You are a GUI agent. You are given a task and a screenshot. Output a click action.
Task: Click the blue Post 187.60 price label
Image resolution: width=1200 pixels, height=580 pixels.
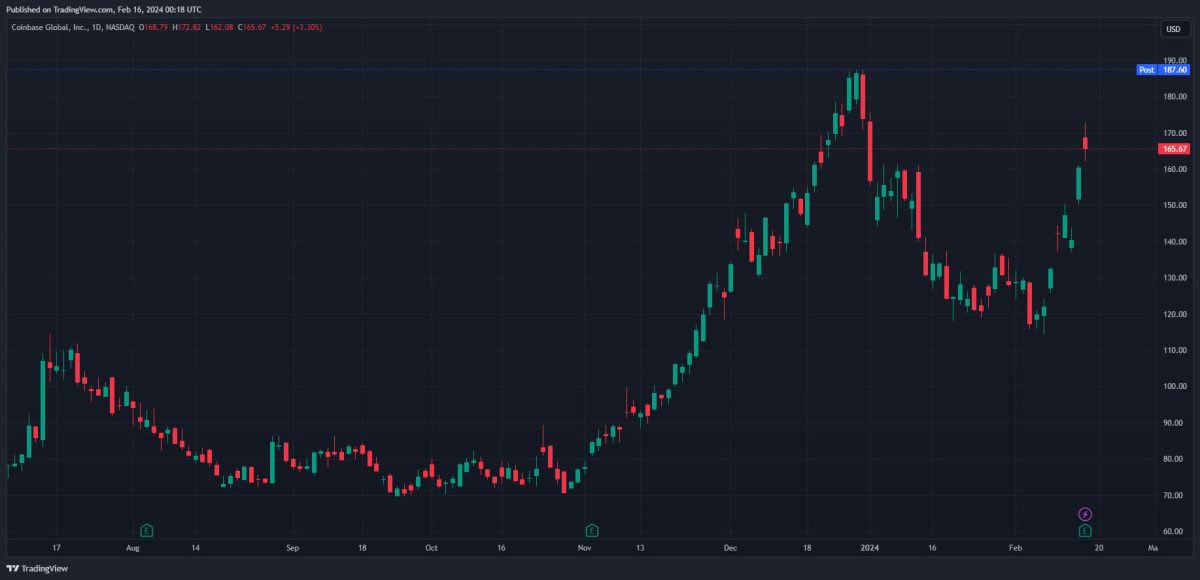click(1164, 70)
